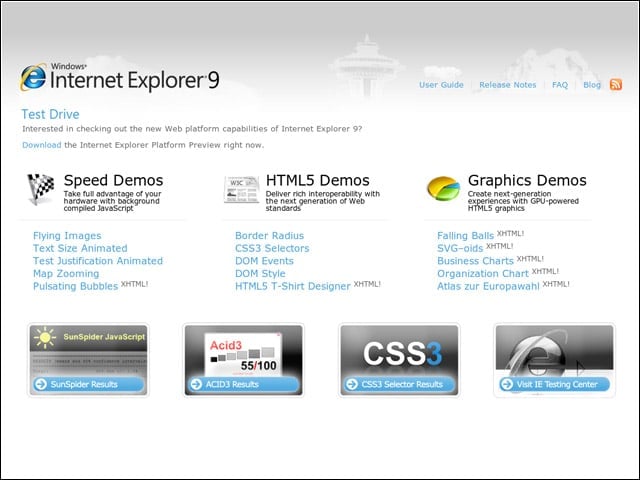Open the User Guide link
This screenshot has height=480, width=640.
441,85
